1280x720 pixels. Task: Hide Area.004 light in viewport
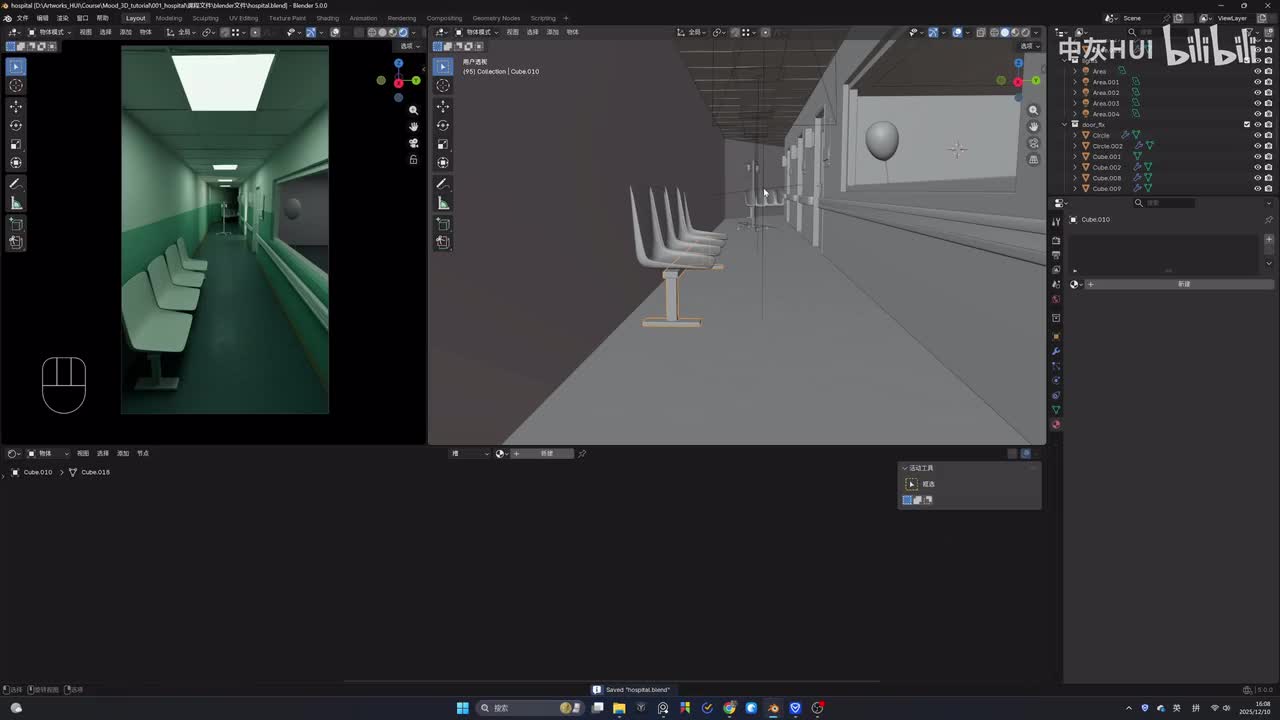pos(1257,114)
